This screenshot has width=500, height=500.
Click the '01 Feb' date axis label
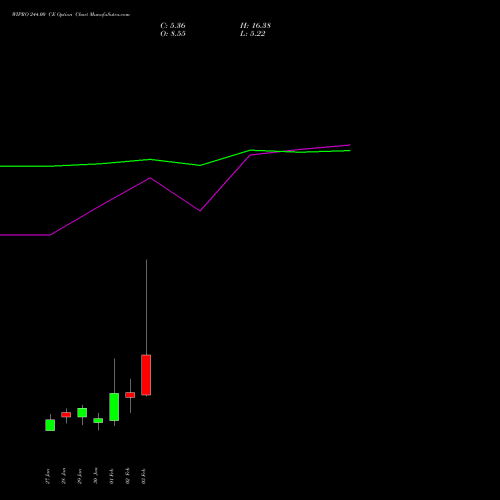pos(111,476)
